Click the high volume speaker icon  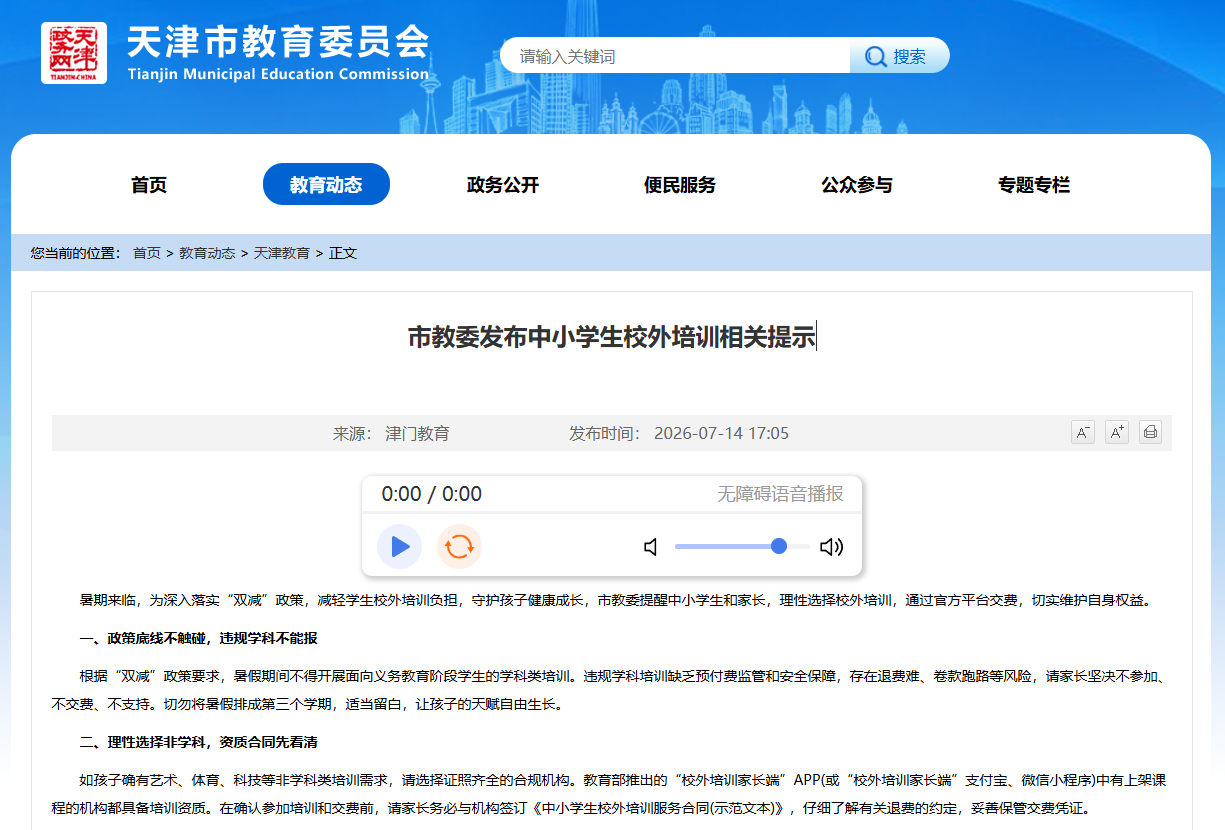coord(831,547)
